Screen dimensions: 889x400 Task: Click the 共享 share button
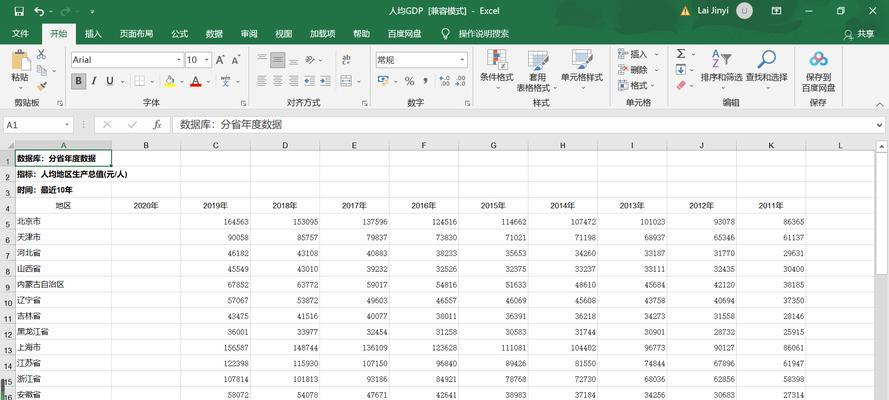860,35
